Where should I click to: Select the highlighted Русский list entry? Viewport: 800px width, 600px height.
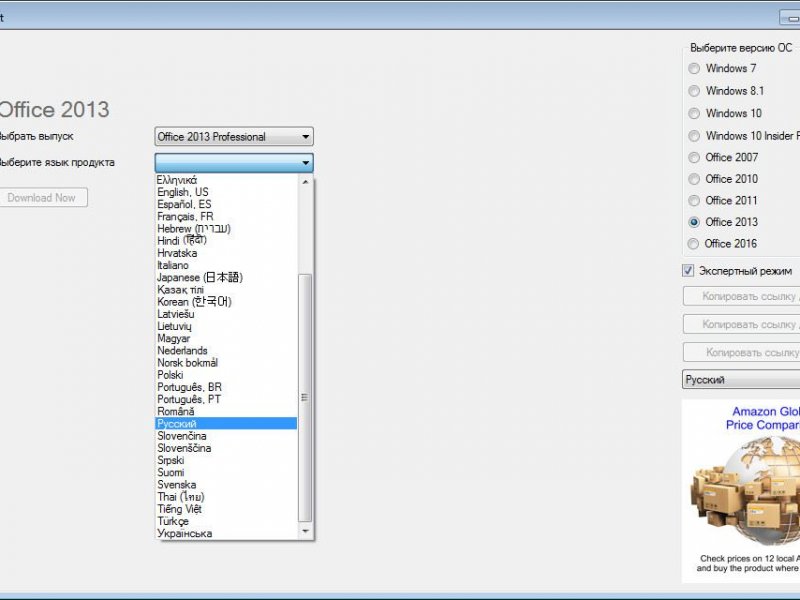point(226,423)
